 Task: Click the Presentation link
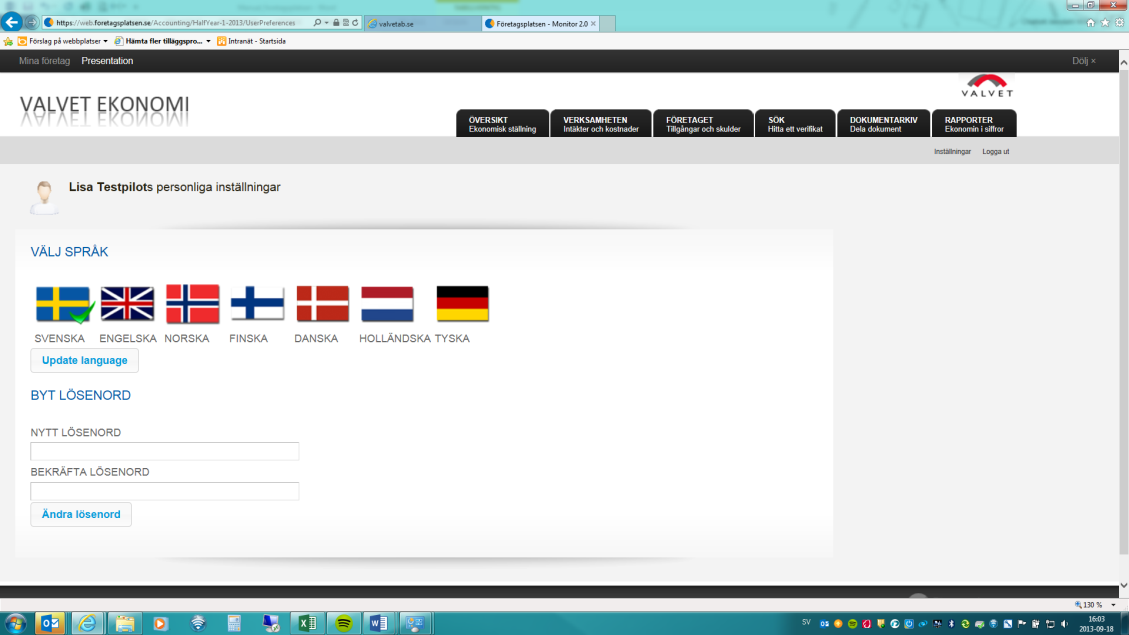point(107,61)
